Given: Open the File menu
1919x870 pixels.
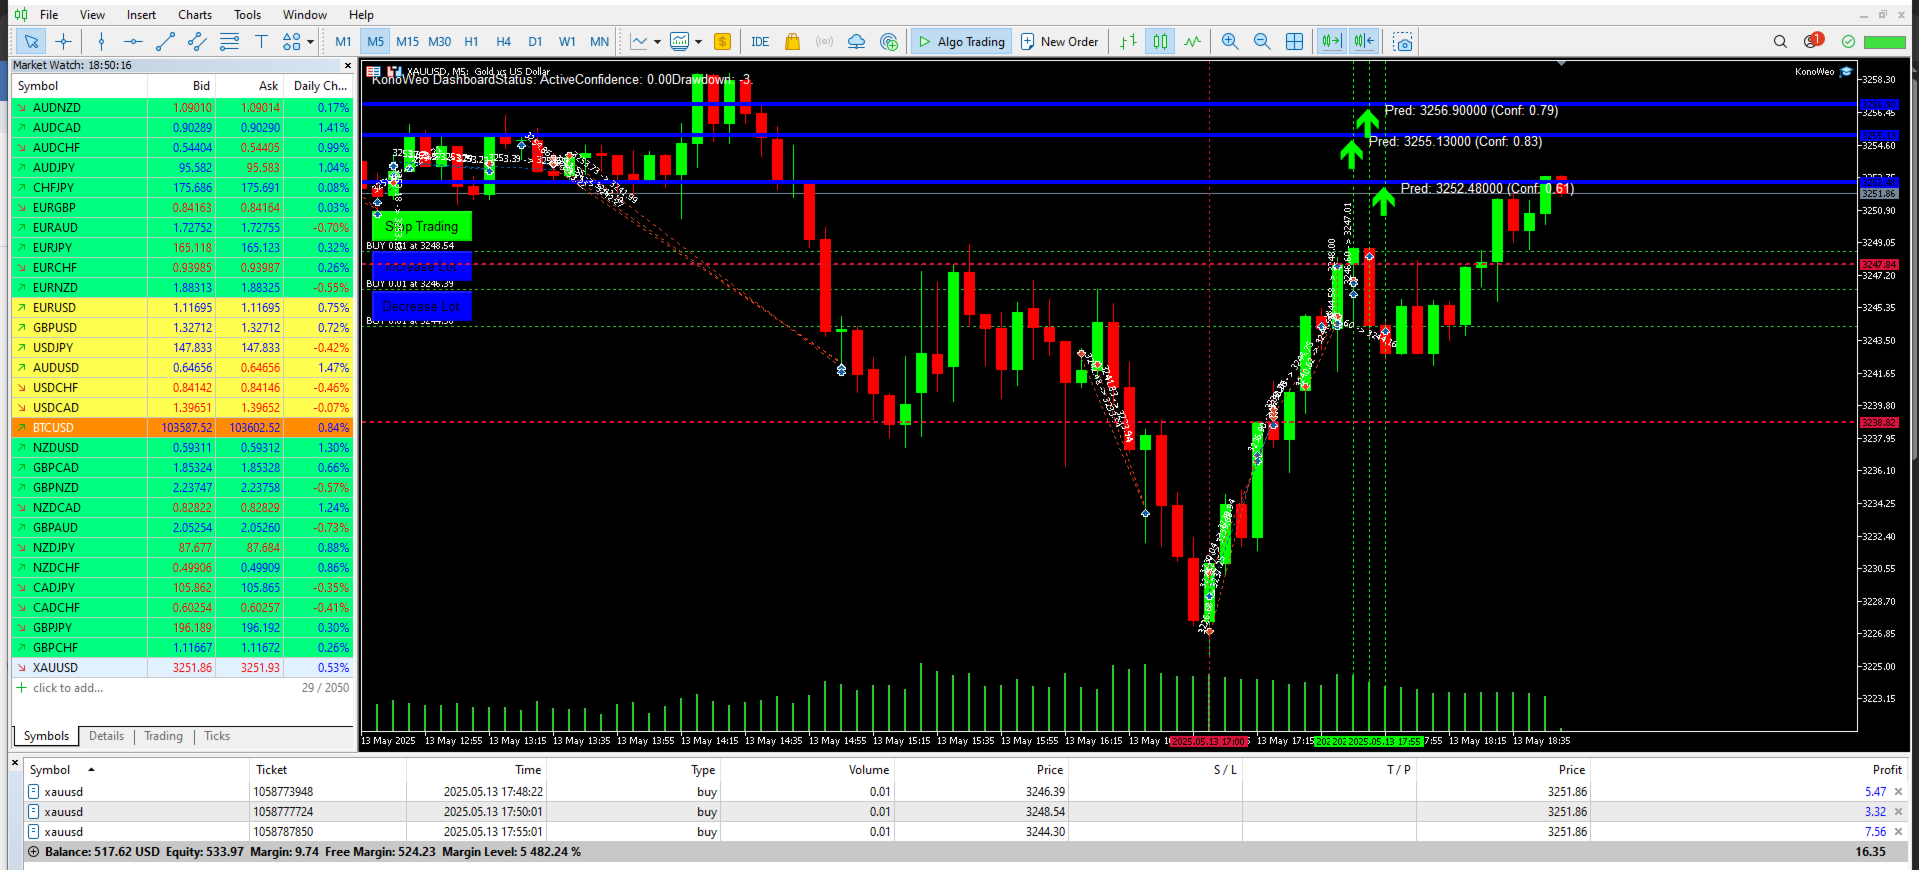Looking at the screenshot, I should click(x=49, y=15).
